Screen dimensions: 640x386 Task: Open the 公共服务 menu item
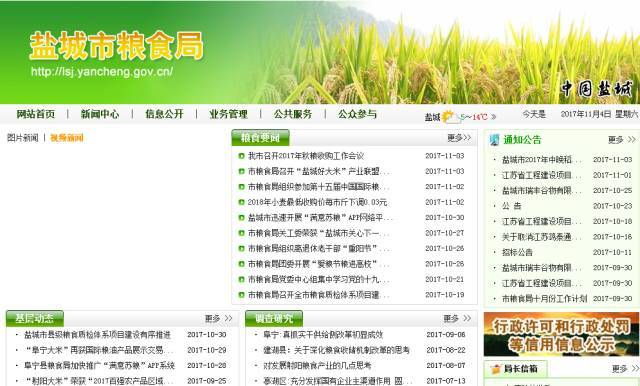[x=293, y=114]
